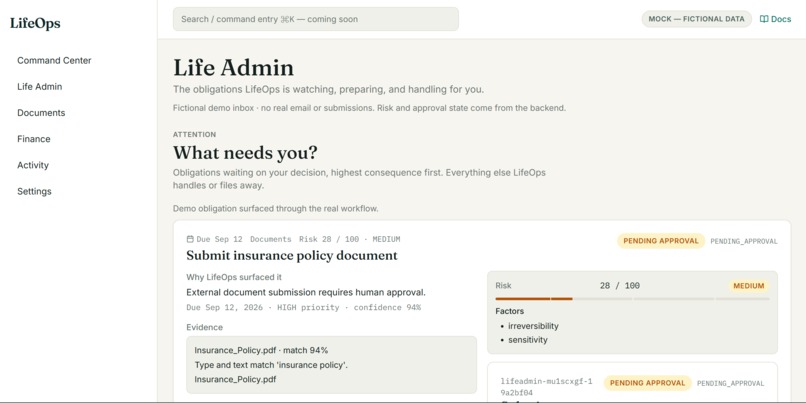Click the Evidence label
Viewport: 806px width, 403px height.
205,327
